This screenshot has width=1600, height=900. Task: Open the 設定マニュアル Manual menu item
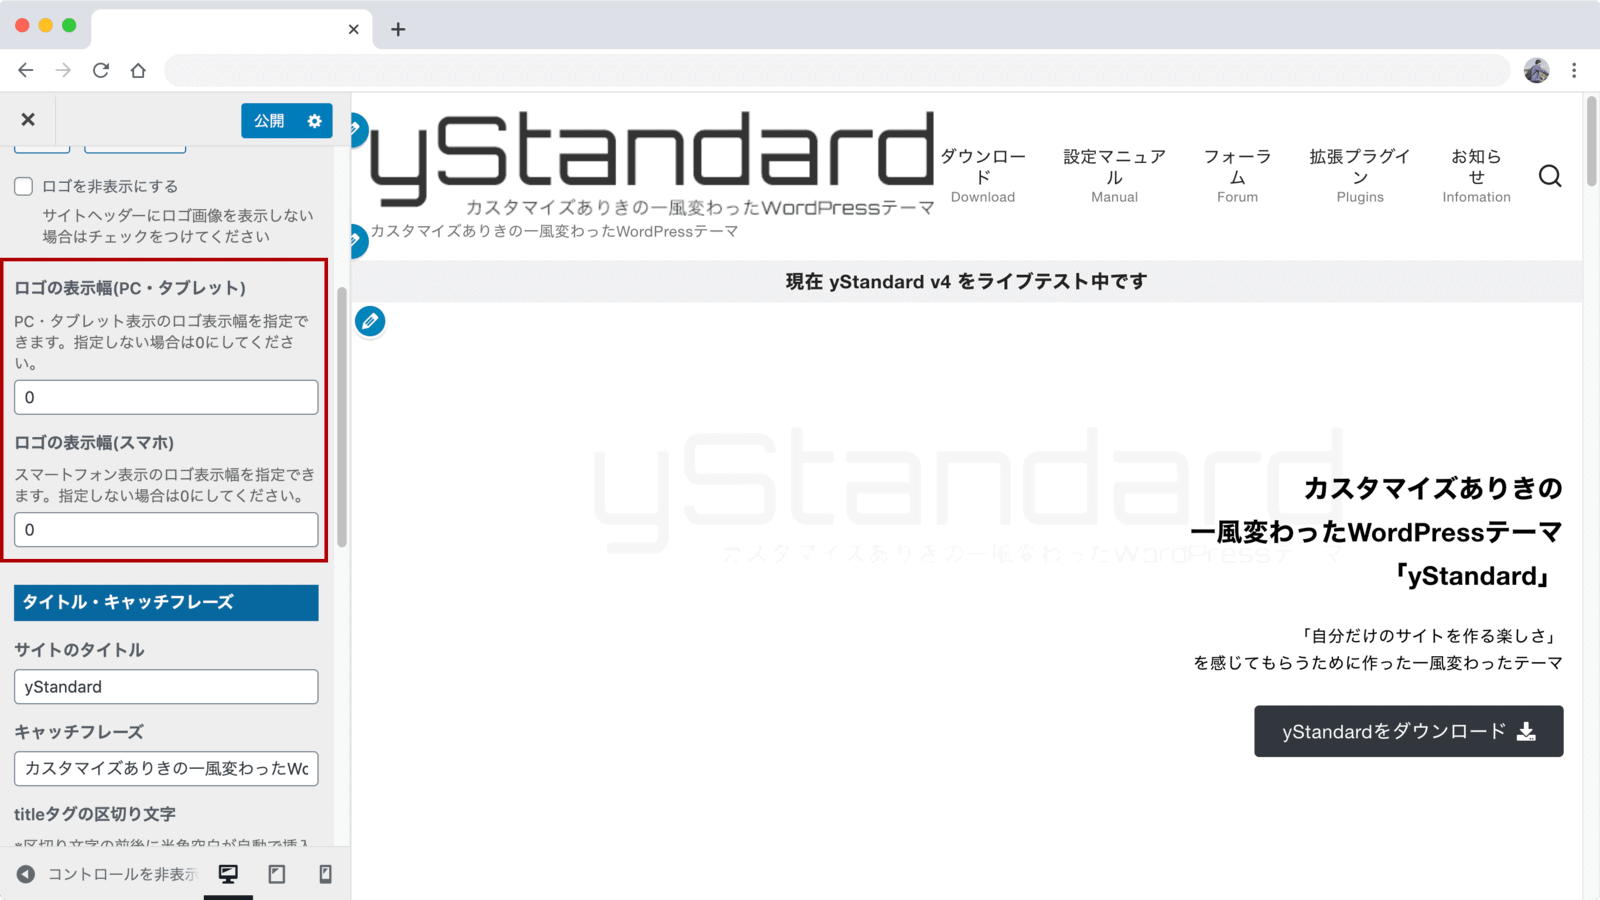coord(1114,176)
